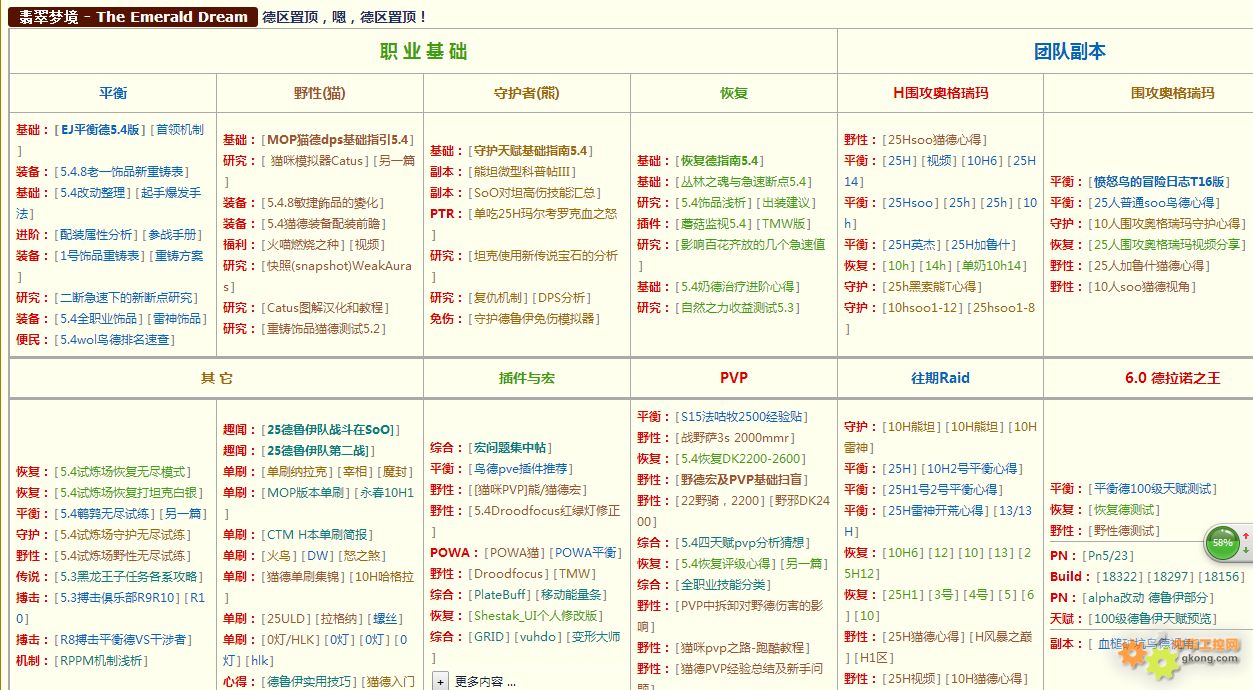Open the 25Hsoo猫德心得 link
1253x690 pixels.
coord(934,140)
